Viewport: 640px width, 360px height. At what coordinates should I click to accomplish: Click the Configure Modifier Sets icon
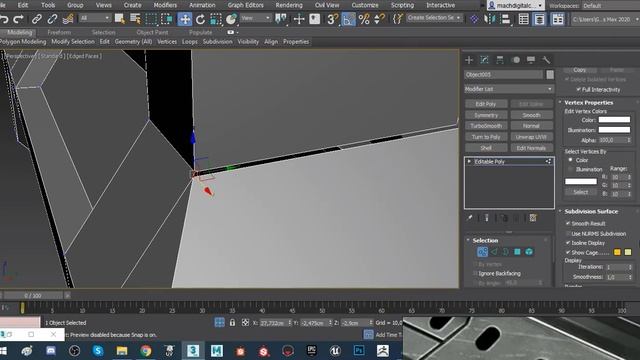point(533,218)
